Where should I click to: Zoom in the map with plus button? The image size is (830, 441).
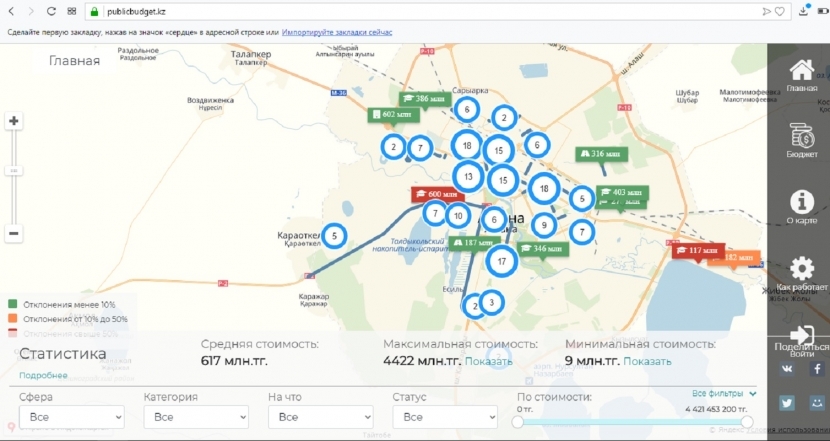point(14,121)
